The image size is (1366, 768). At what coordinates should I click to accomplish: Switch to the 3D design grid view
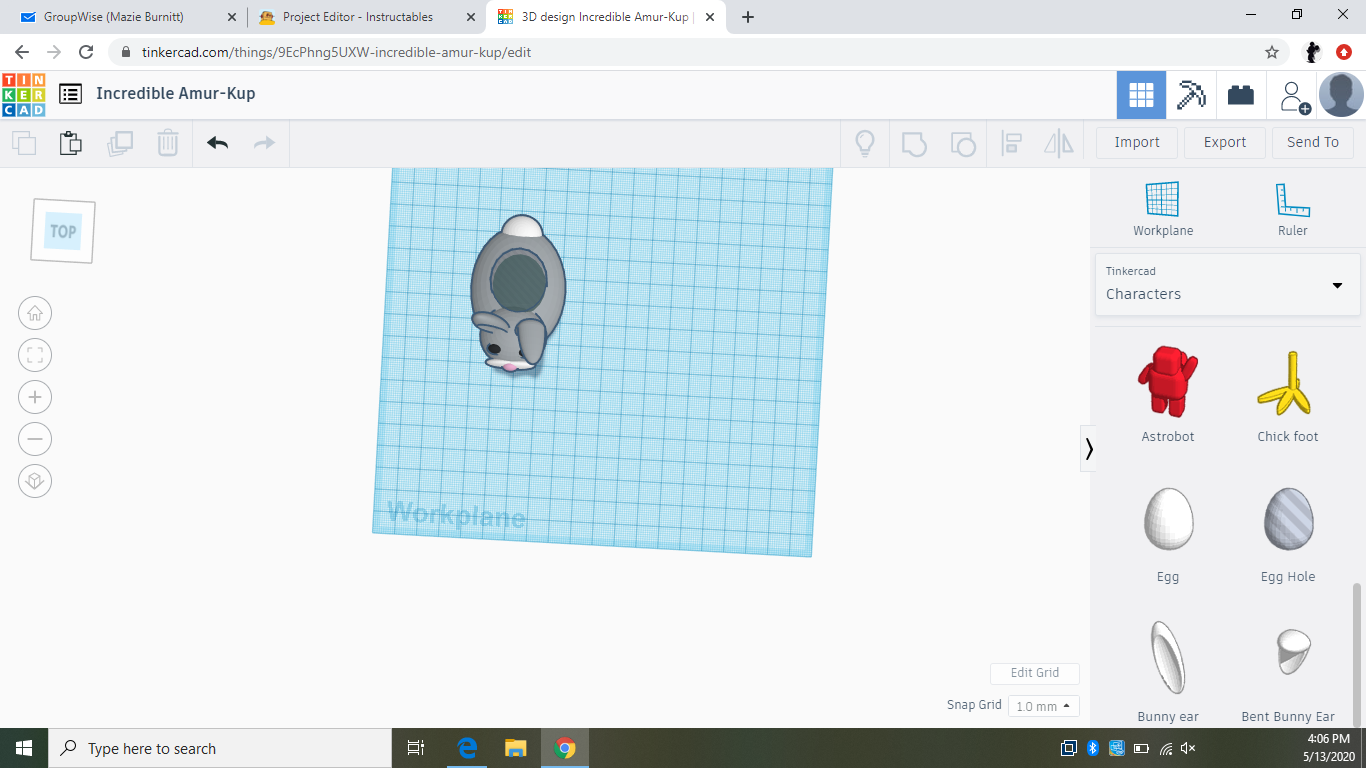pos(1141,95)
